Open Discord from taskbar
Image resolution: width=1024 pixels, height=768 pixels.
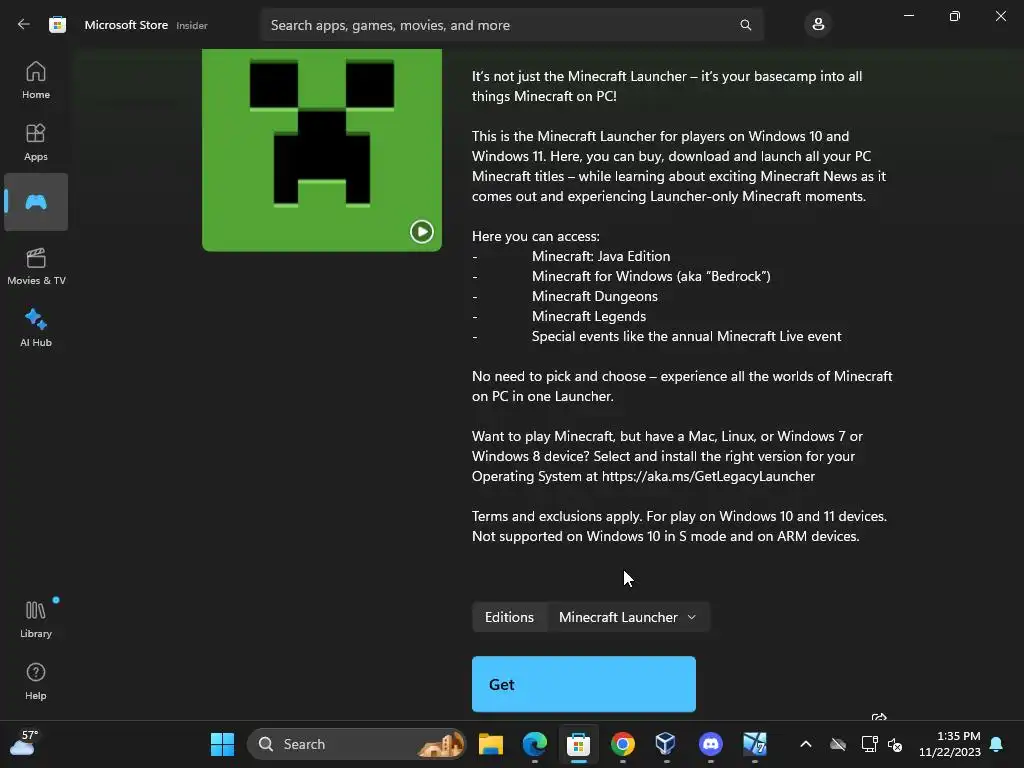tap(711, 744)
